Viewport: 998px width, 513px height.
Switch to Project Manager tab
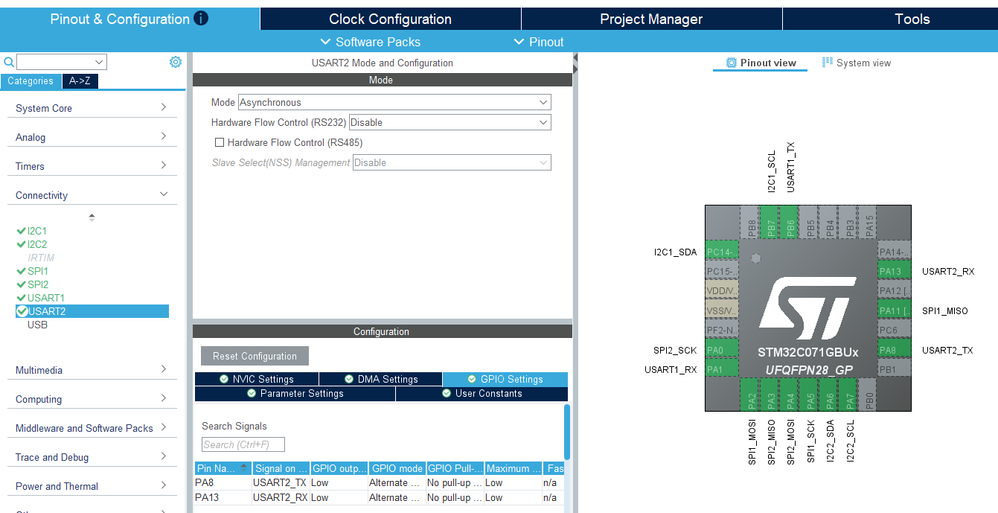pyautogui.click(x=651, y=19)
